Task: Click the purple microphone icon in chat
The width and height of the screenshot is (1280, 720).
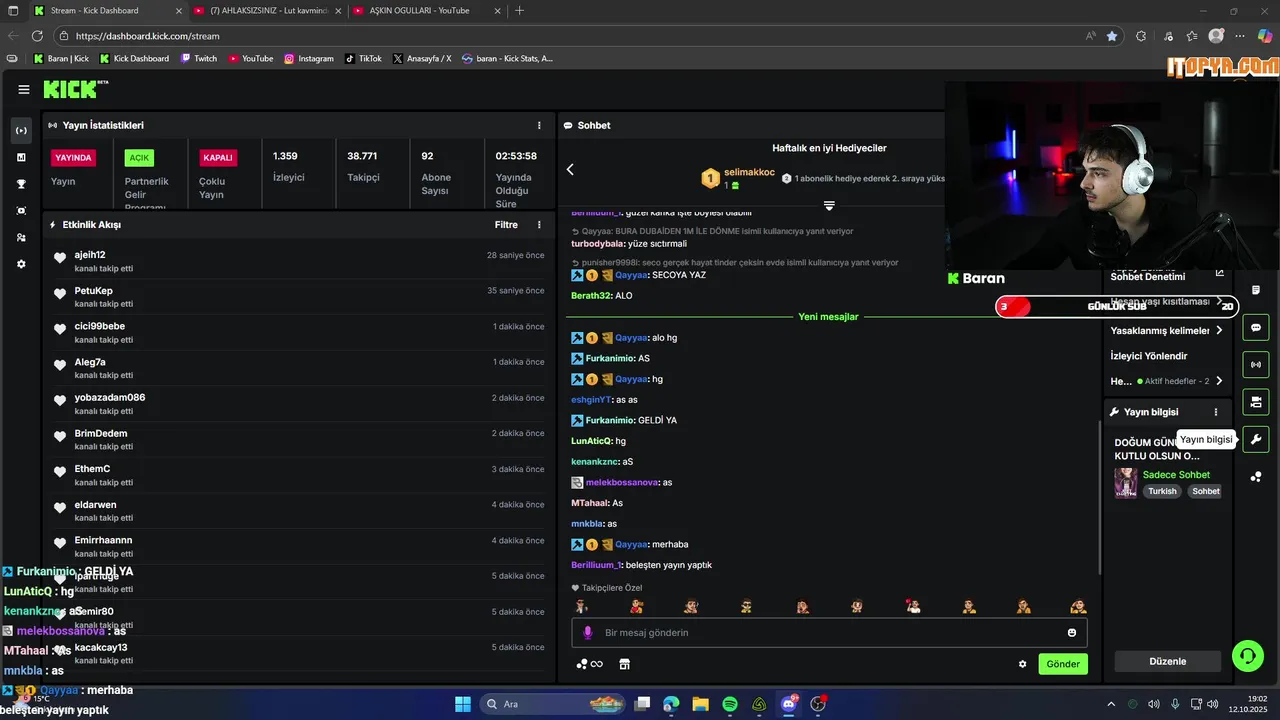Action: (x=588, y=633)
